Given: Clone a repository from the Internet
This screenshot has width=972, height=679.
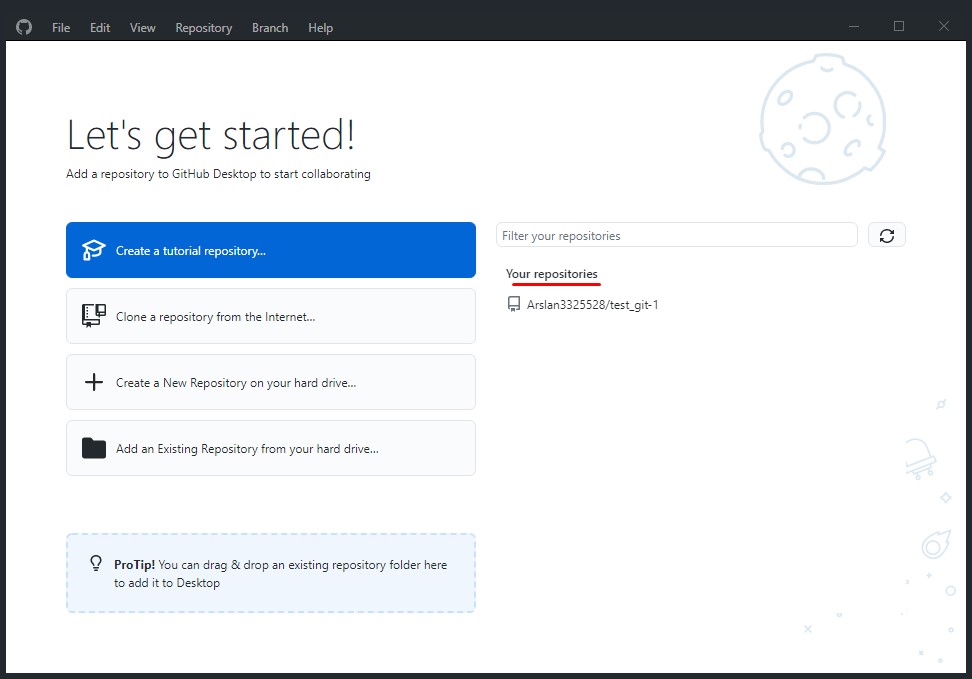Looking at the screenshot, I should [x=271, y=316].
